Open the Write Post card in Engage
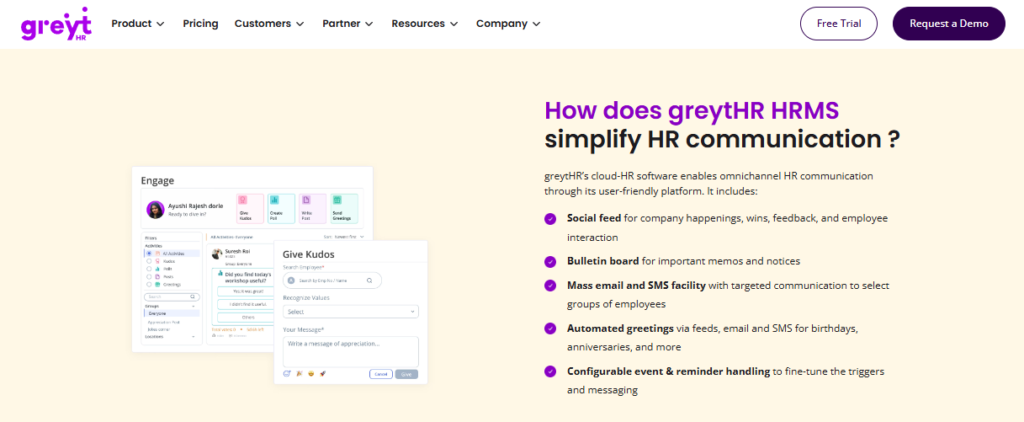1024x422 pixels. click(313, 208)
